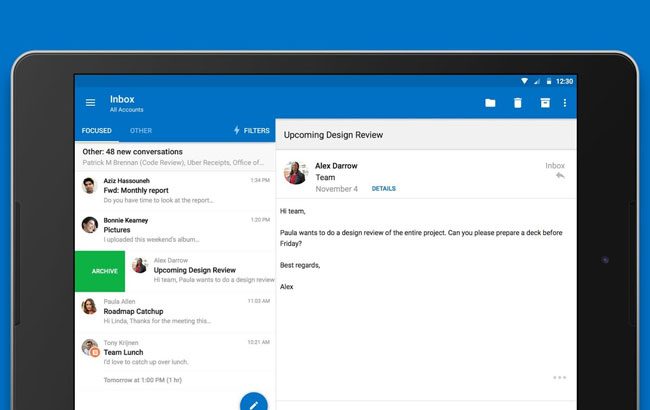Image resolution: width=650 pixels, height=410 pixels.
Task: Tap Bonnie Kearney's avatar
Action: (90, 225)
